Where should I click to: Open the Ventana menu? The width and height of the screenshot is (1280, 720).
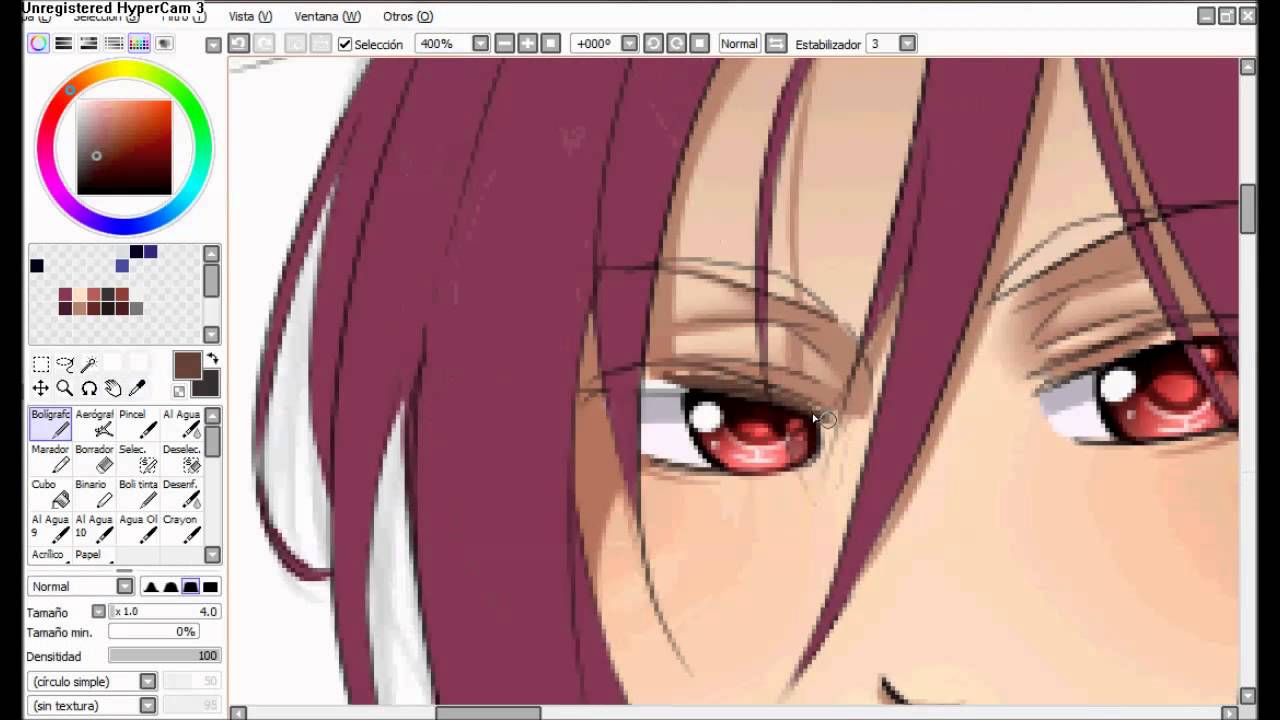tap(327, 16)
